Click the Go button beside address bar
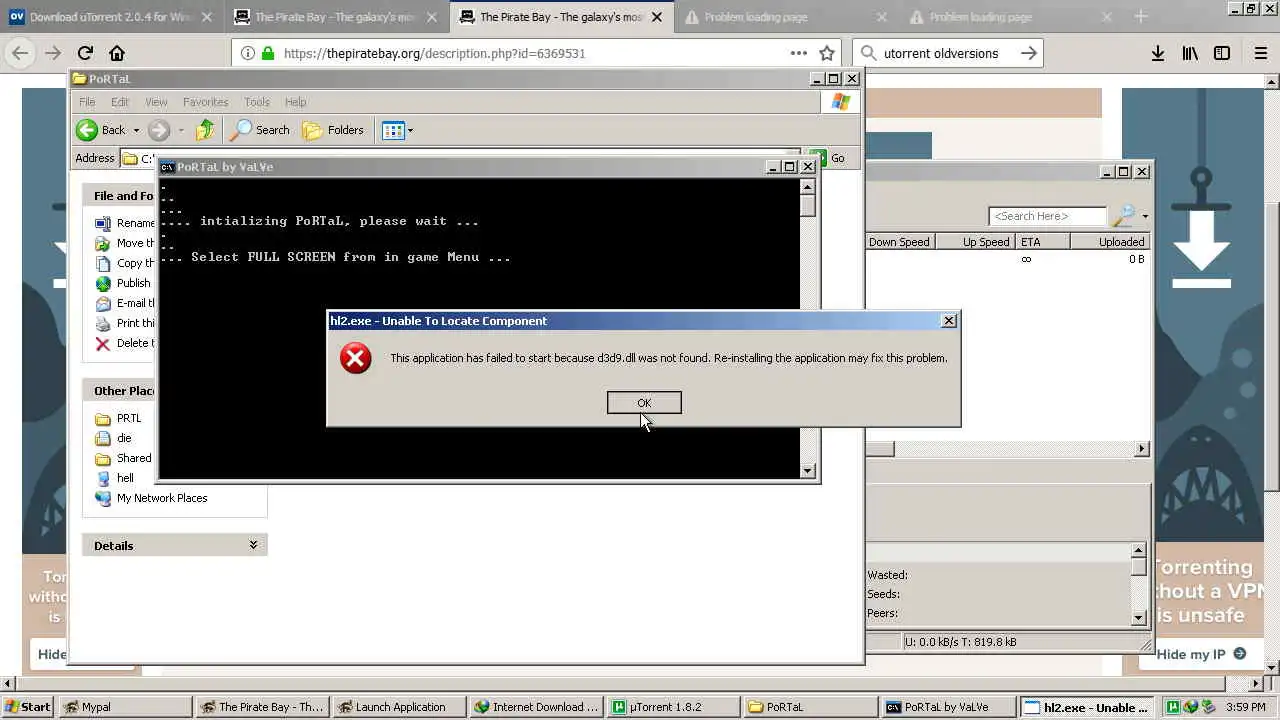The width and height of the screenshot is (1280, 720). [x=830, y=158]
